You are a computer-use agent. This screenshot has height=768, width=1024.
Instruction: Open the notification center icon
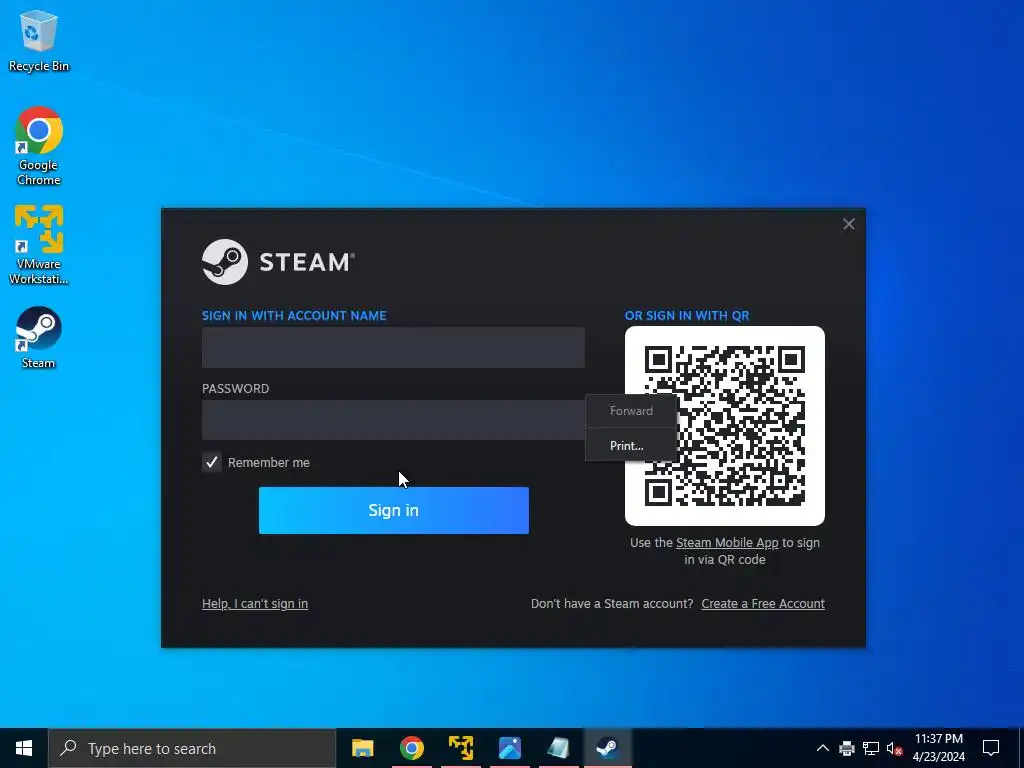pos(991,748)
